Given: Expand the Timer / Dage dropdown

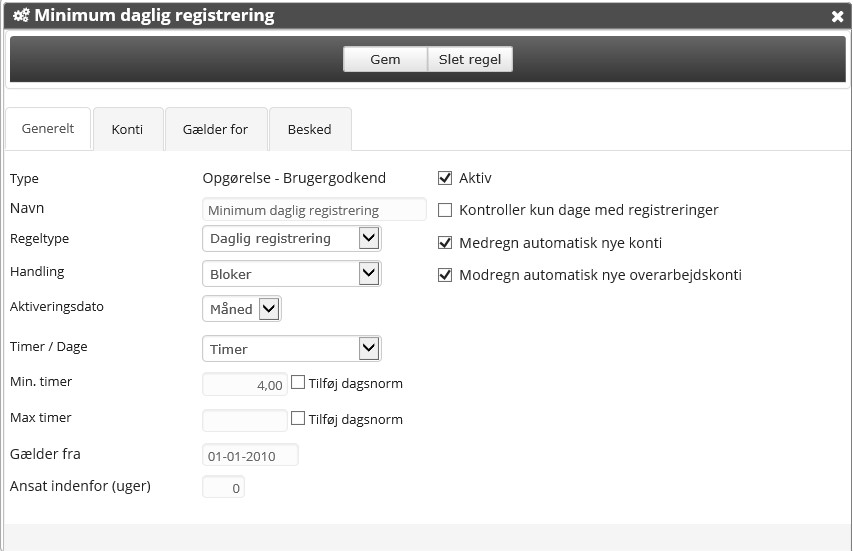Looking at the screenshot, I should click(291, 349).
